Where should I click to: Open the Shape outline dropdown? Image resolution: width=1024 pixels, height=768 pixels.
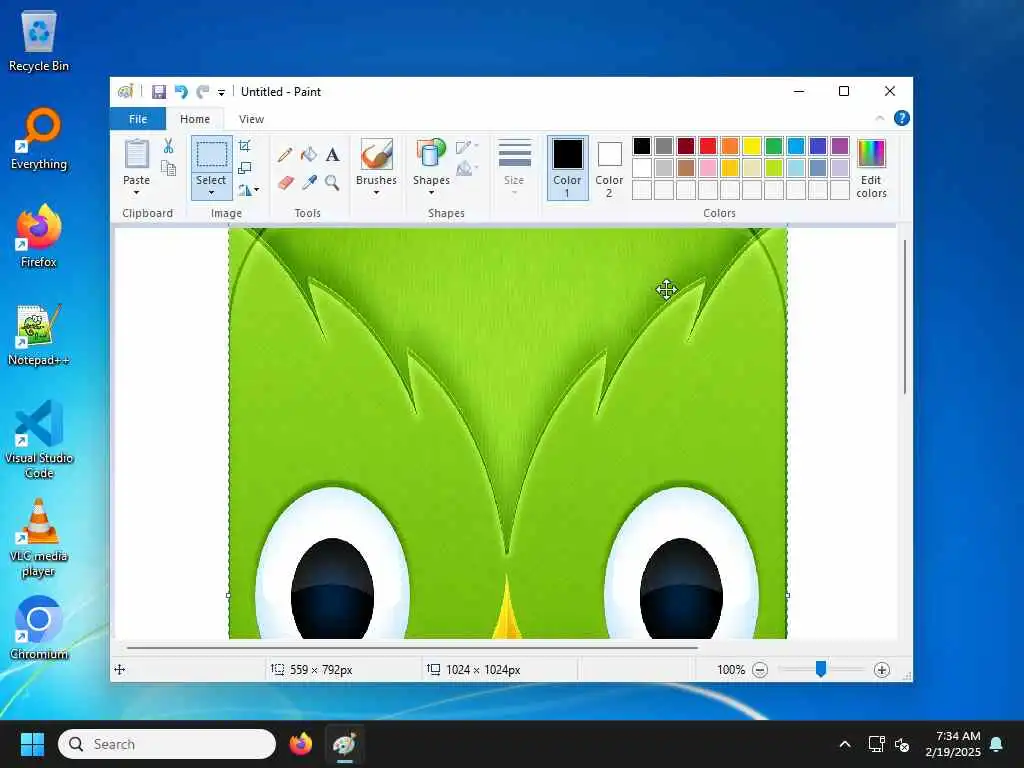[467, 147]
